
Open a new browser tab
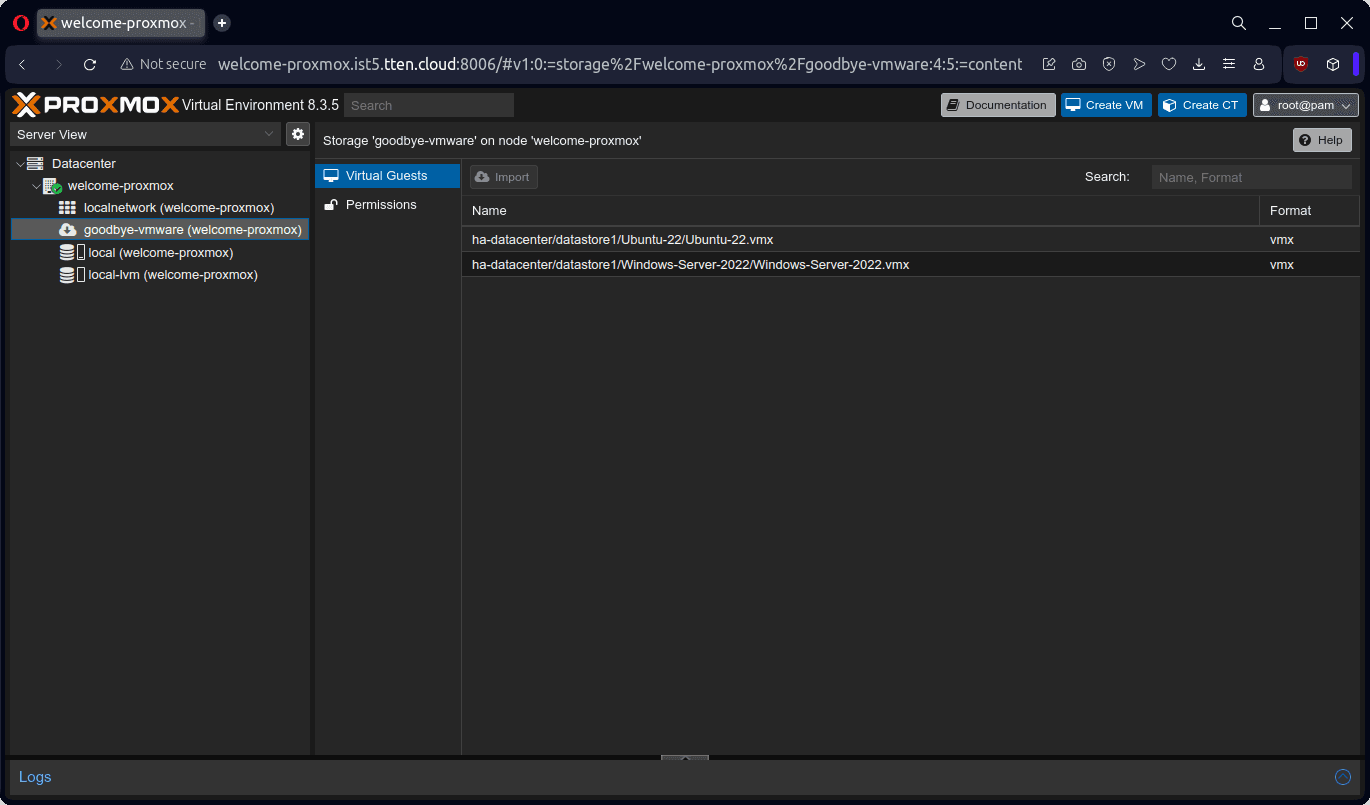point(222,22)
